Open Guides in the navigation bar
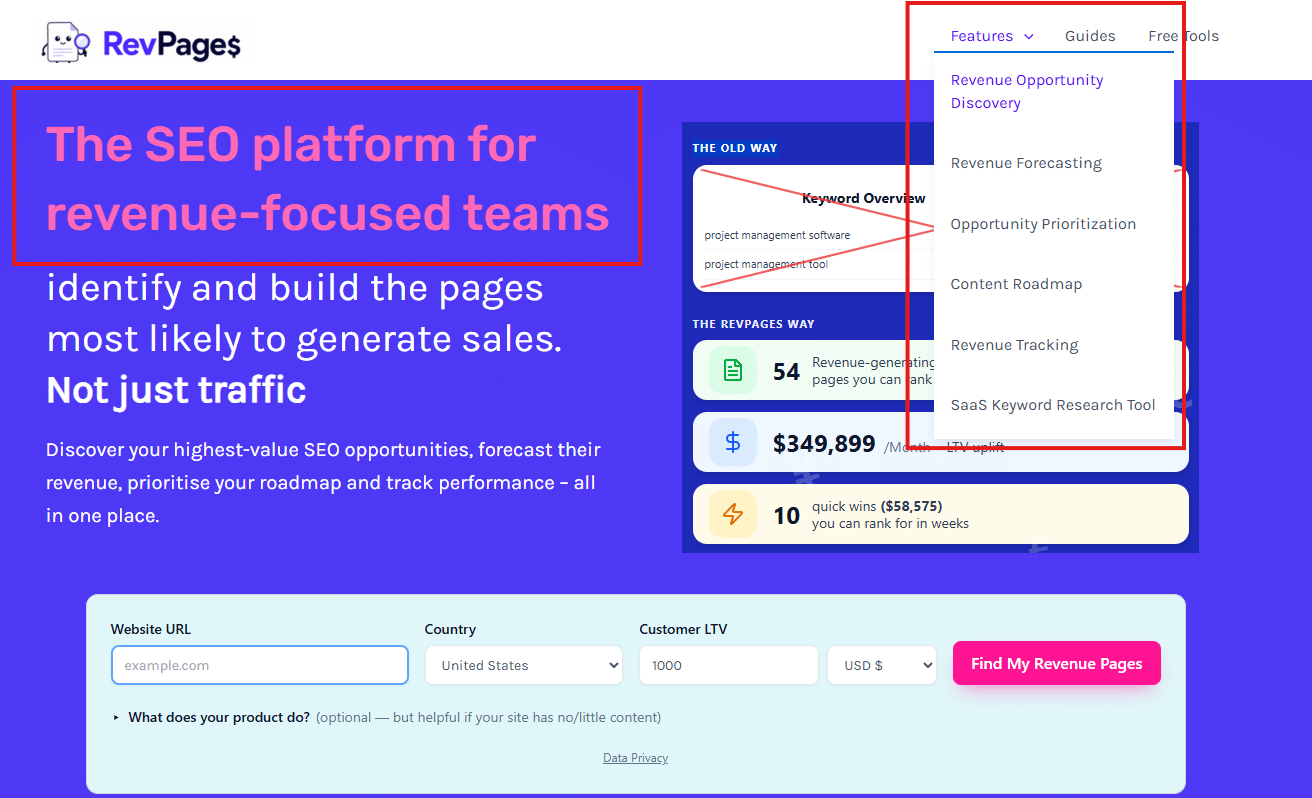 click(x=1090, y=36)
